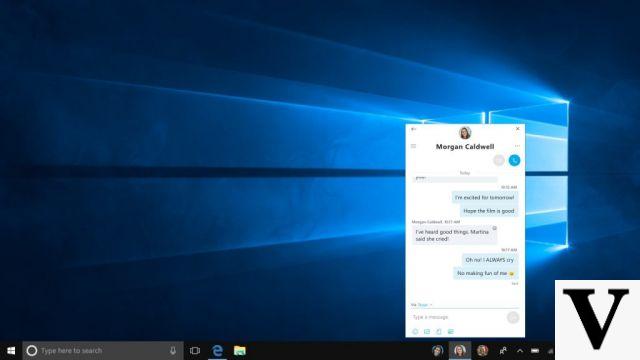640x360 pixels.
Task: Open the Windows Start menu
Action: point(11,351)
